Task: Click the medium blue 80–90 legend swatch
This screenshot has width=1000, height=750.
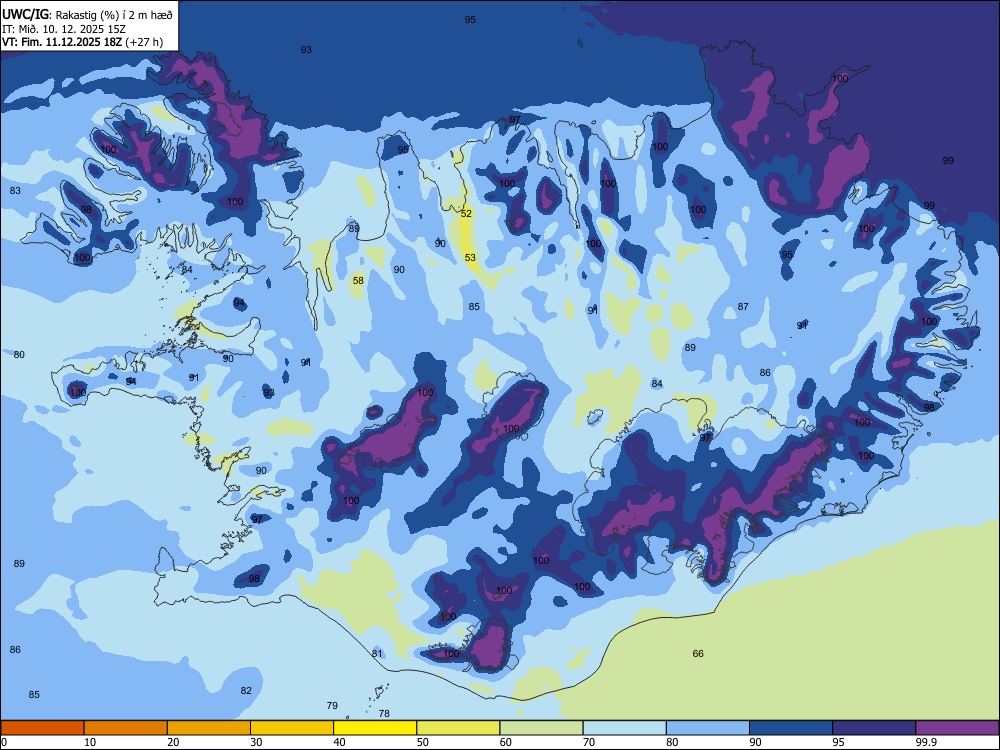Action: click(707, 728)
